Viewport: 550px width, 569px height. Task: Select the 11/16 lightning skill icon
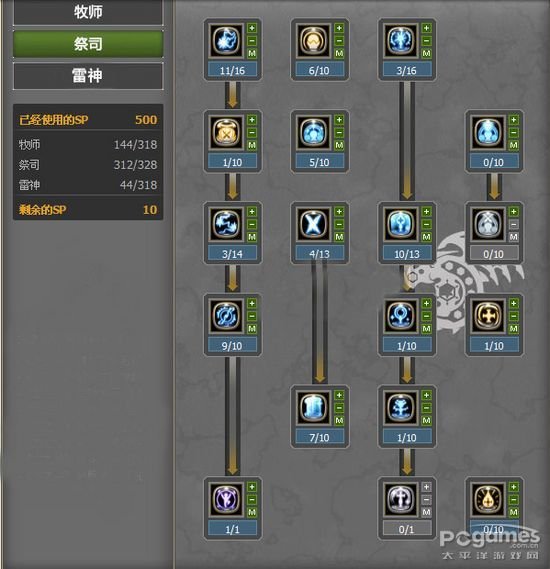click(226, 40)
